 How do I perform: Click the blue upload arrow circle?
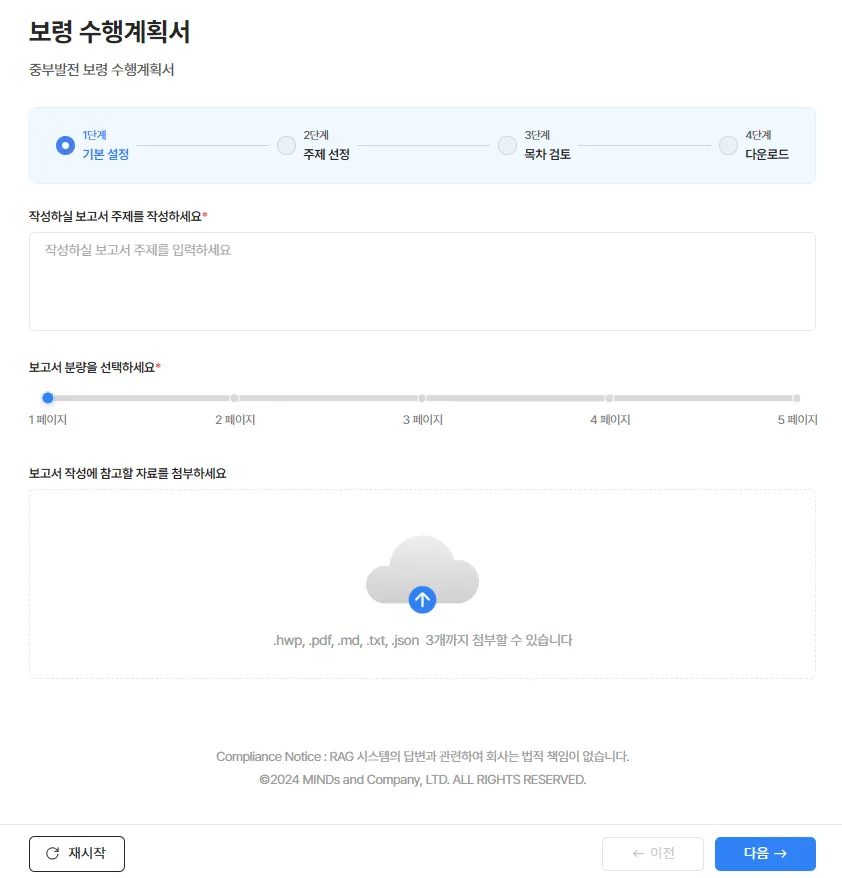tap(422, 600)
